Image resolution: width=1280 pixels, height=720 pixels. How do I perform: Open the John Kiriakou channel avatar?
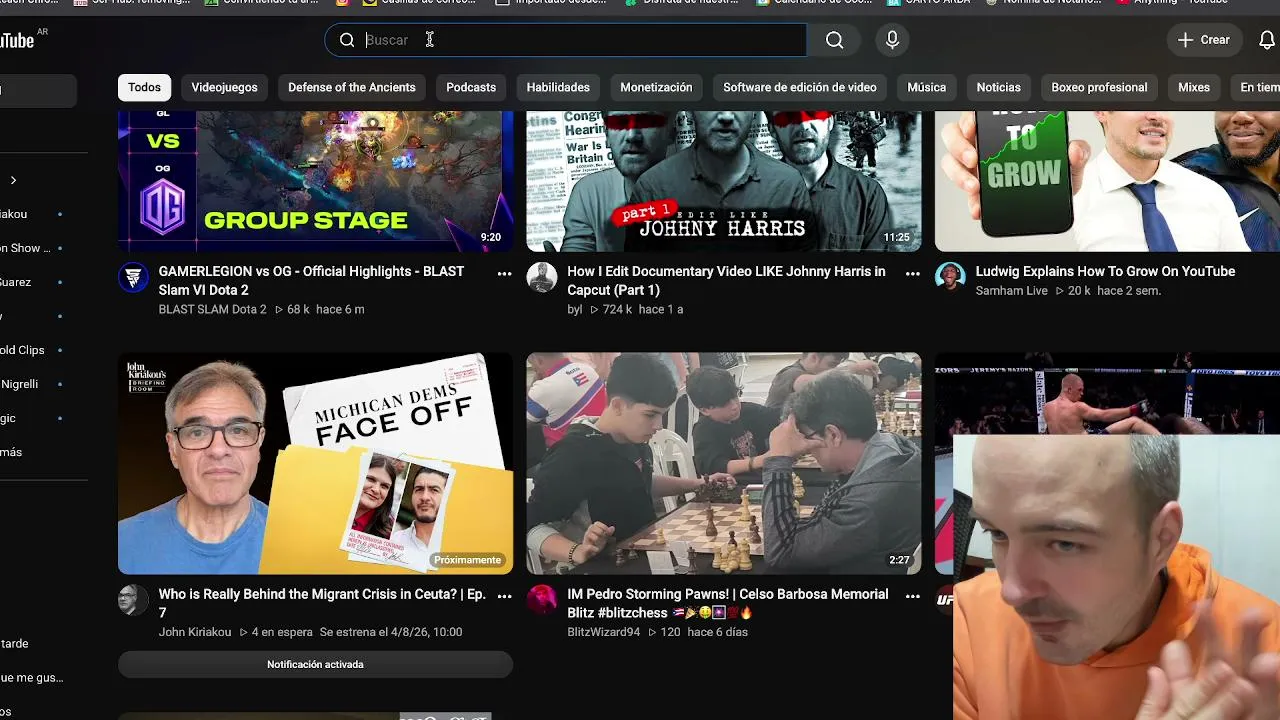point(133,600)
